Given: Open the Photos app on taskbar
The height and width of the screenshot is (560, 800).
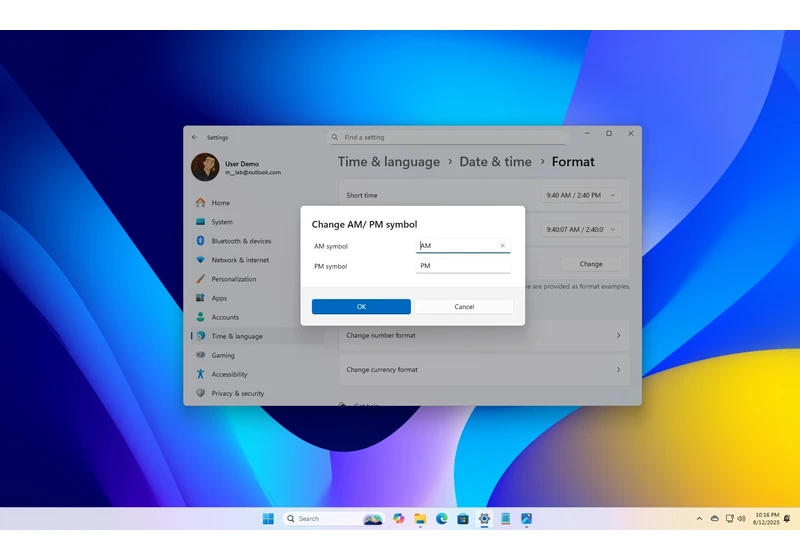Looking at the screenshot, I should click(x=527, y=519).
